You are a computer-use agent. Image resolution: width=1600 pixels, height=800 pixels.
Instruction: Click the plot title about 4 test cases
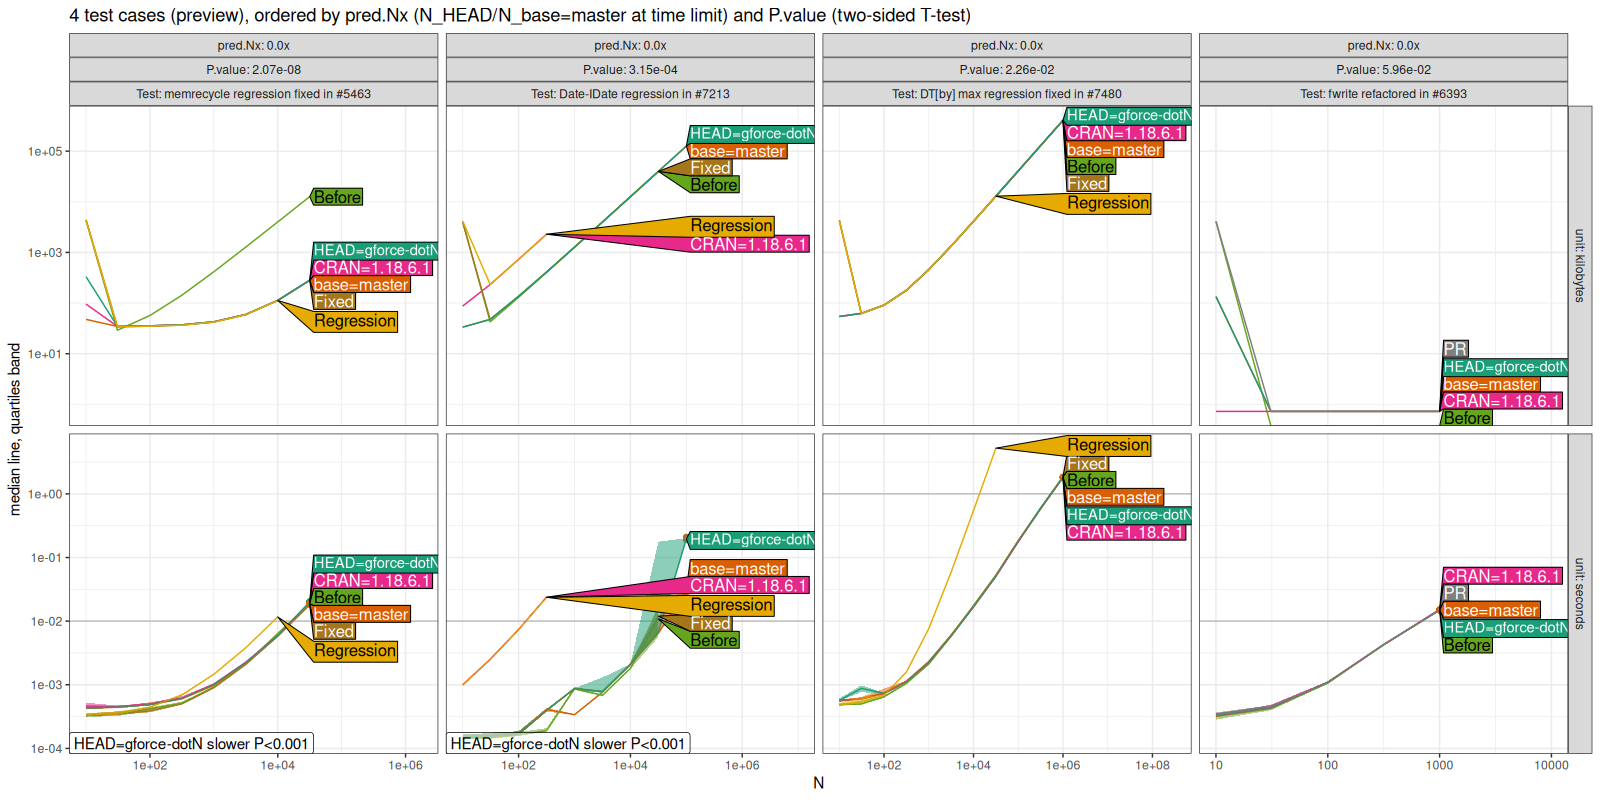tap(520, 15)
